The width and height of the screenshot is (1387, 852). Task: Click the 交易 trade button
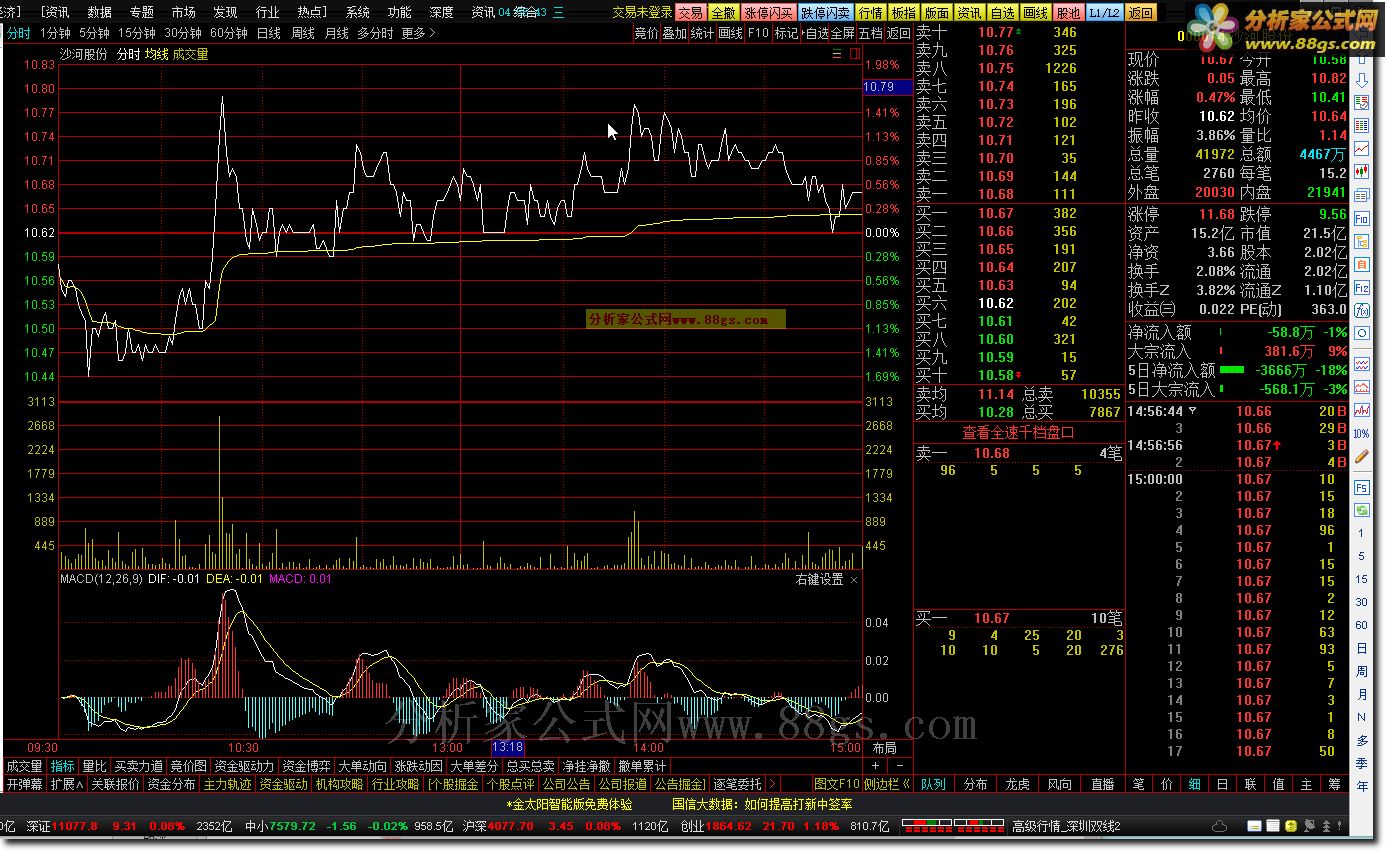click(x=690, y=13)
